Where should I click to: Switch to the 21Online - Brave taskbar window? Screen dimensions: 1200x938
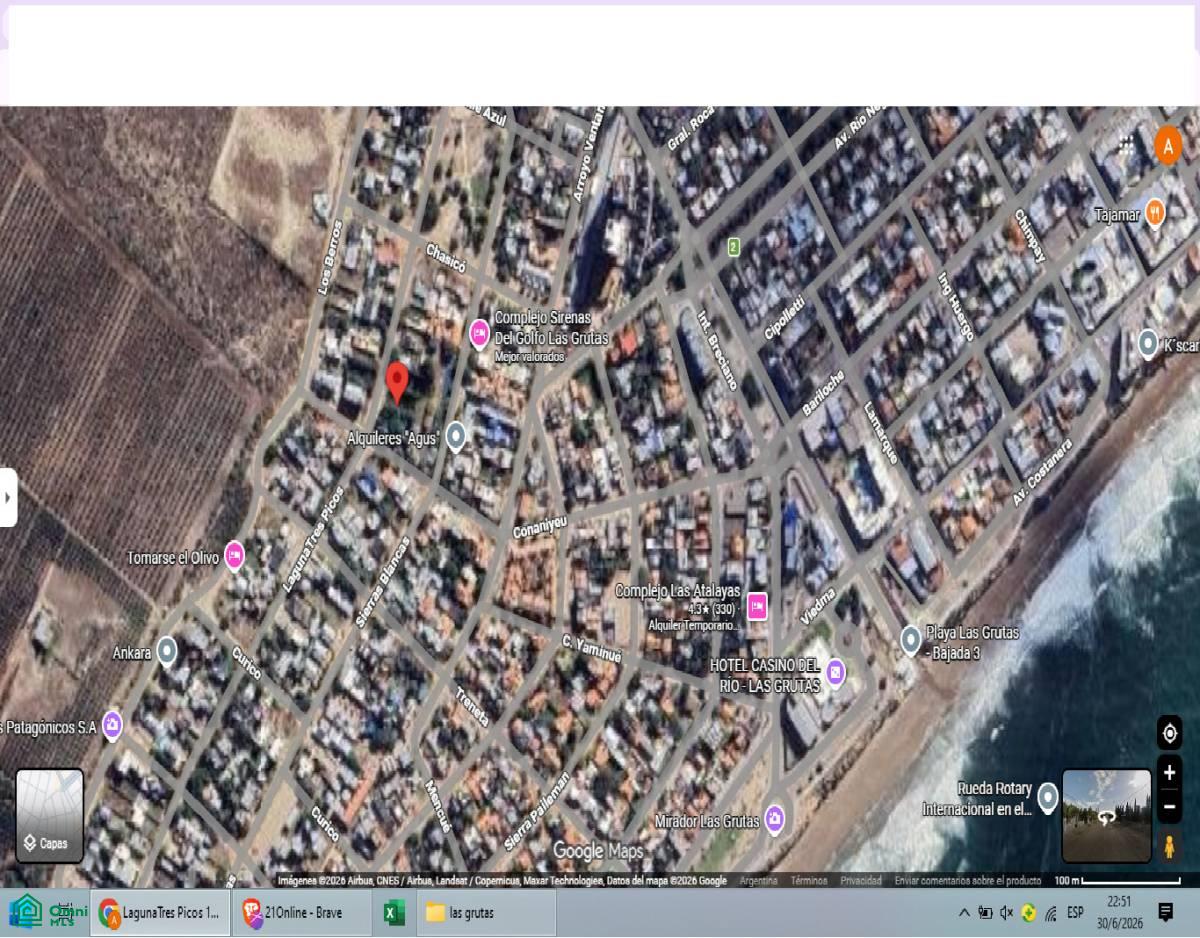[x=302, y=912]
